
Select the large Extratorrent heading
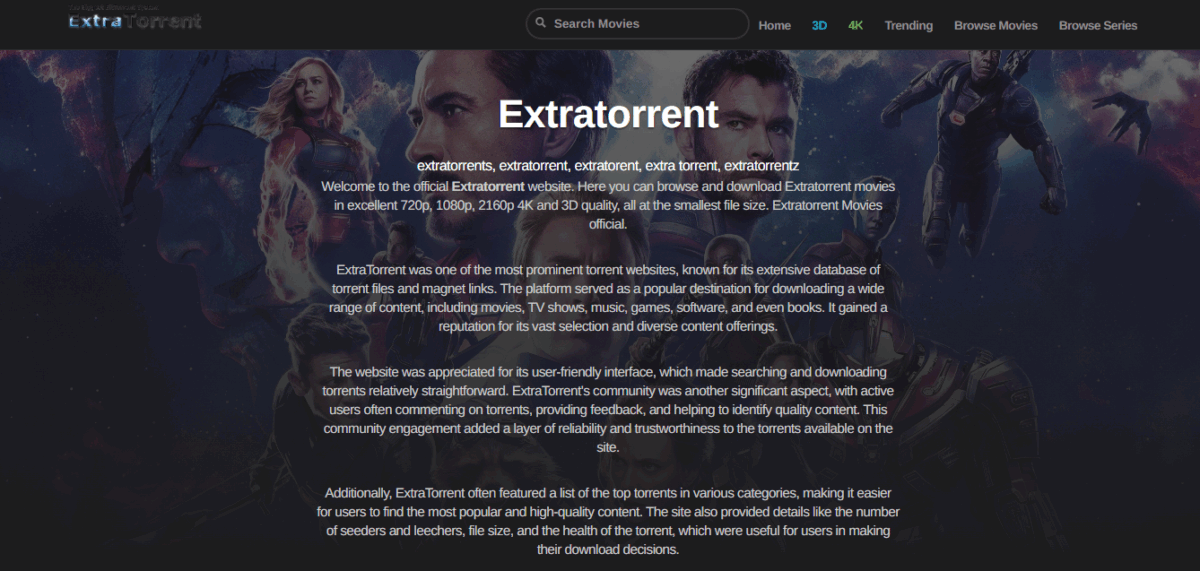click(608, 113)
